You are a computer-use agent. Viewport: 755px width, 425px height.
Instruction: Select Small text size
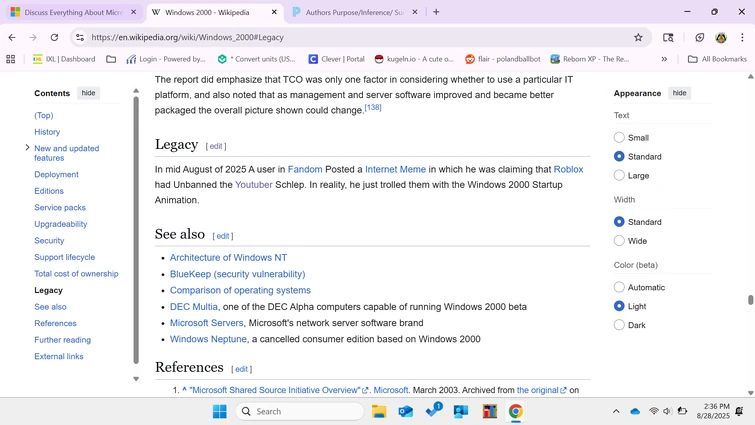619,138
